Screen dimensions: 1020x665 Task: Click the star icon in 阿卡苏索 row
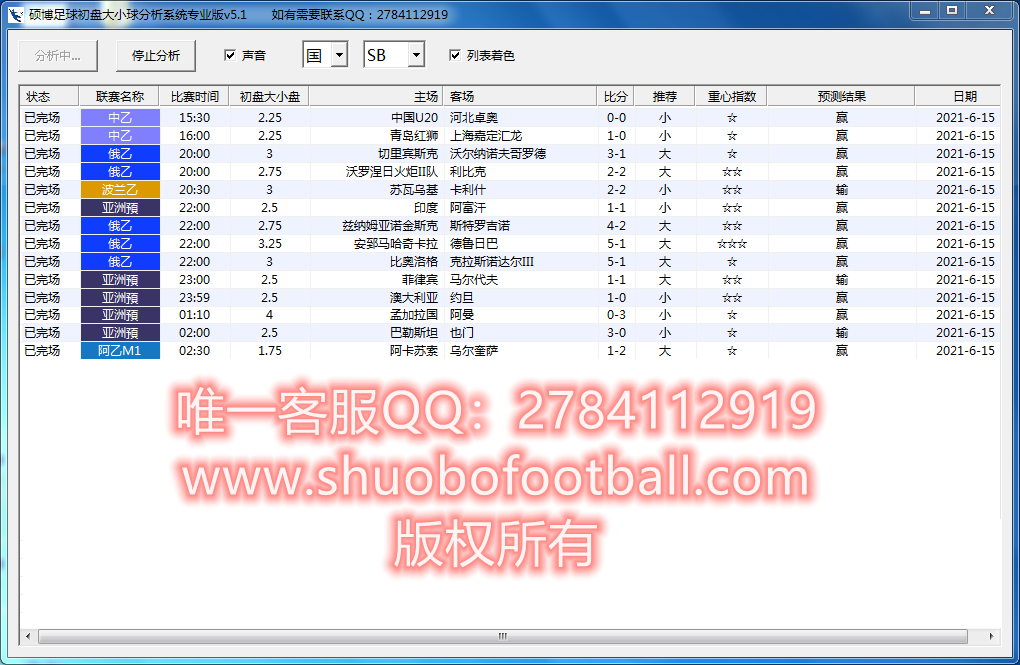732,351
